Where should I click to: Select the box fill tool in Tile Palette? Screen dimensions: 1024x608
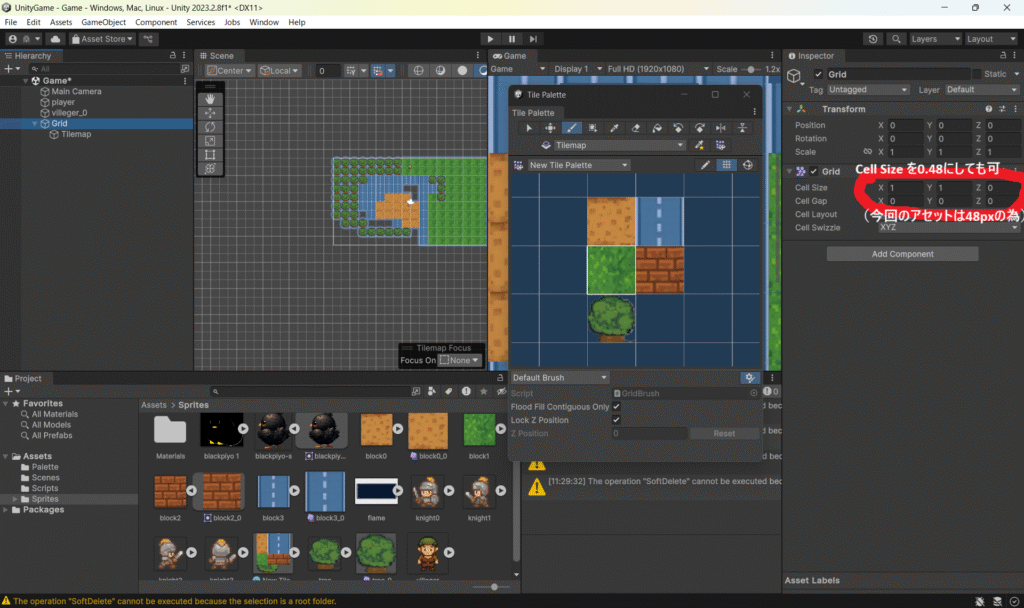click(593, 128)
